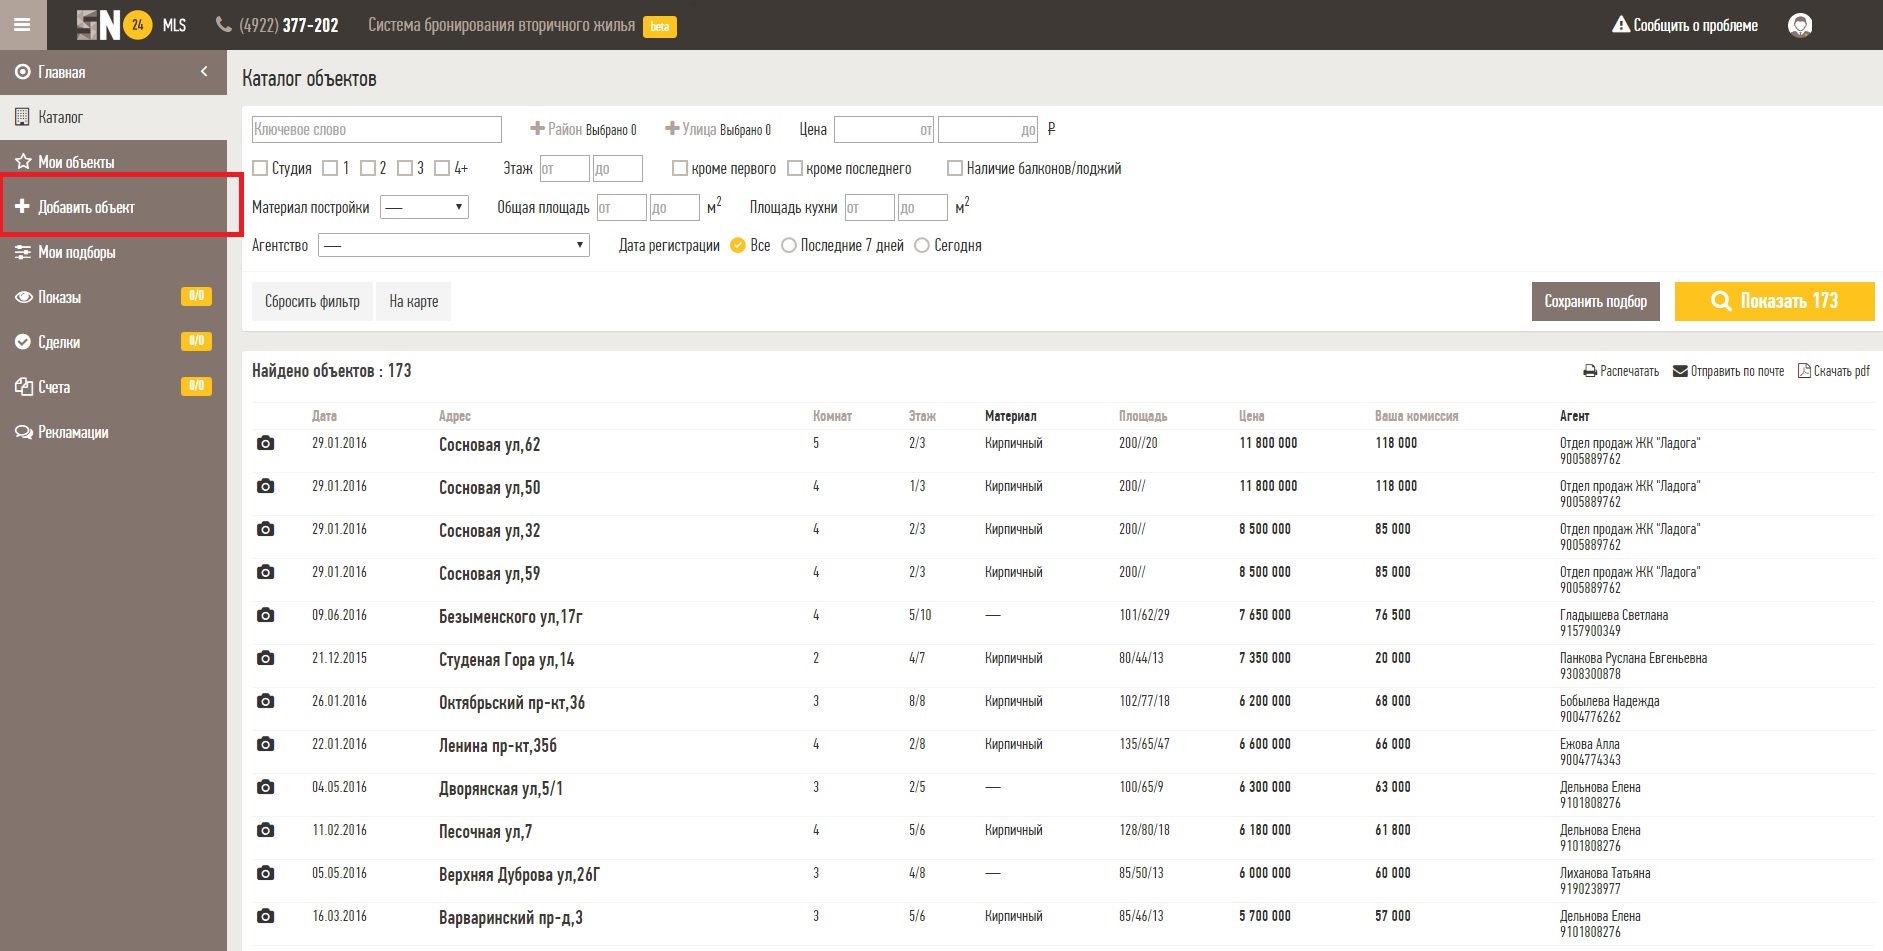Open photos for Песочная ул,7 camera icon
Screen dimensions: 1883x951
pos(265,830)
